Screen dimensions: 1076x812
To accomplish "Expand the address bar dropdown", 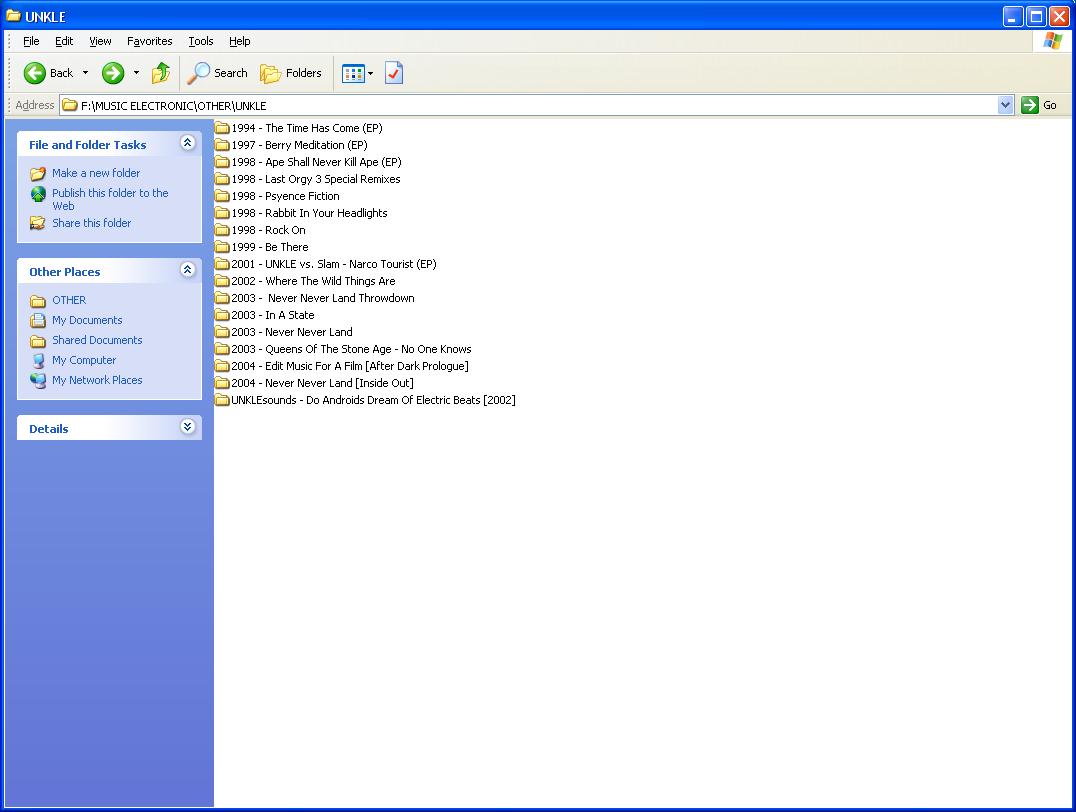I will pyautogui.click(x=1005, y=105).
